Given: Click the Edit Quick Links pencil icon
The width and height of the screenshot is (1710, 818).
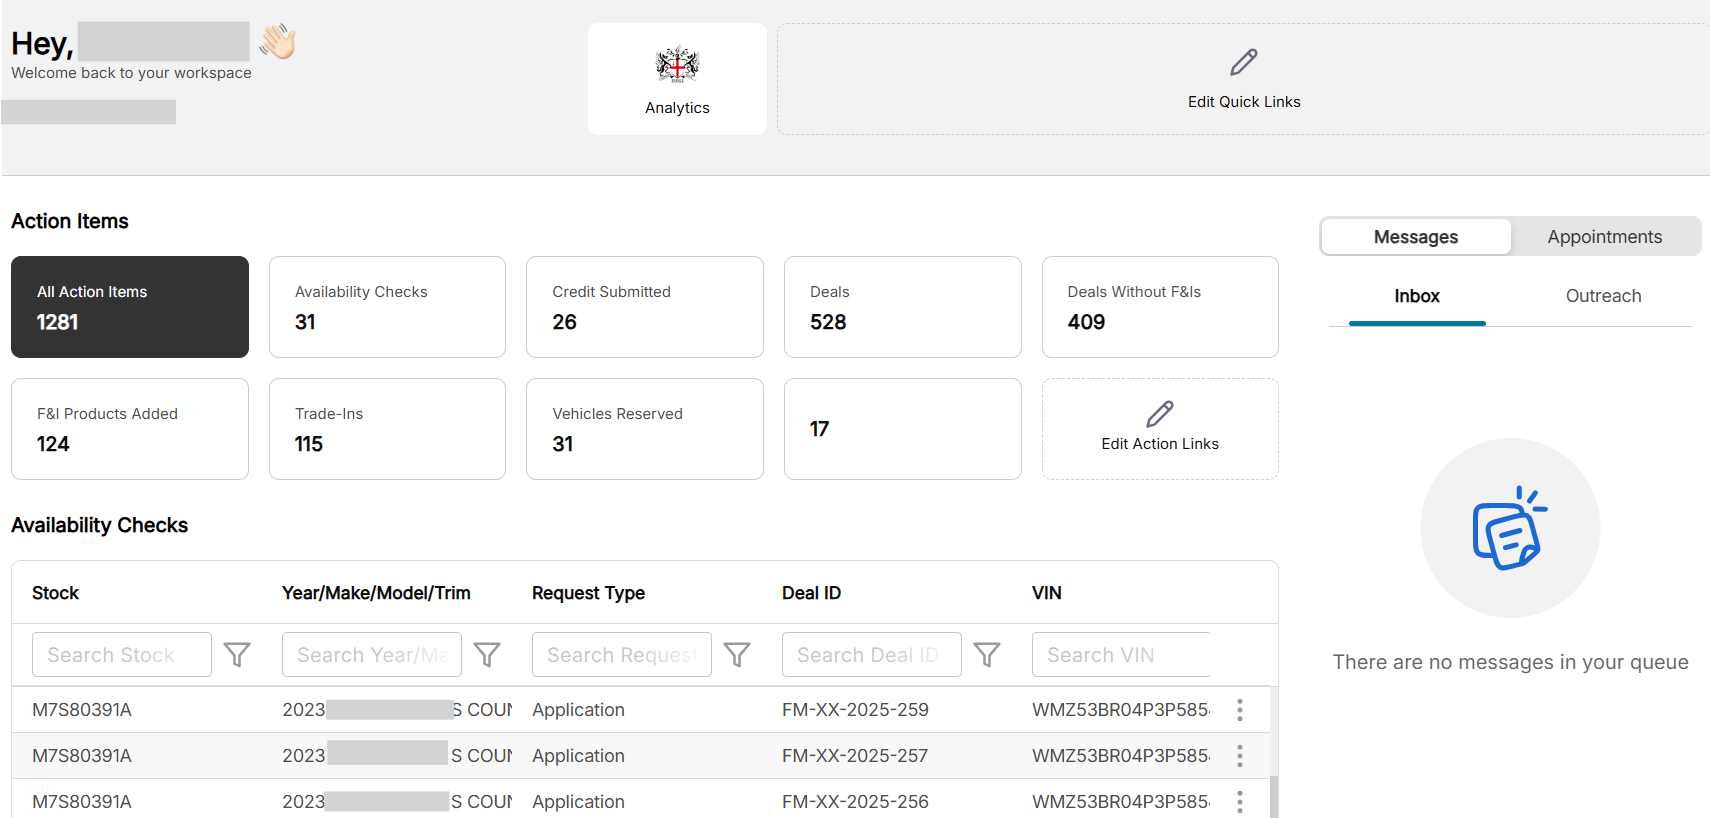Looking at the screenshot, I should coord(1244,63).
